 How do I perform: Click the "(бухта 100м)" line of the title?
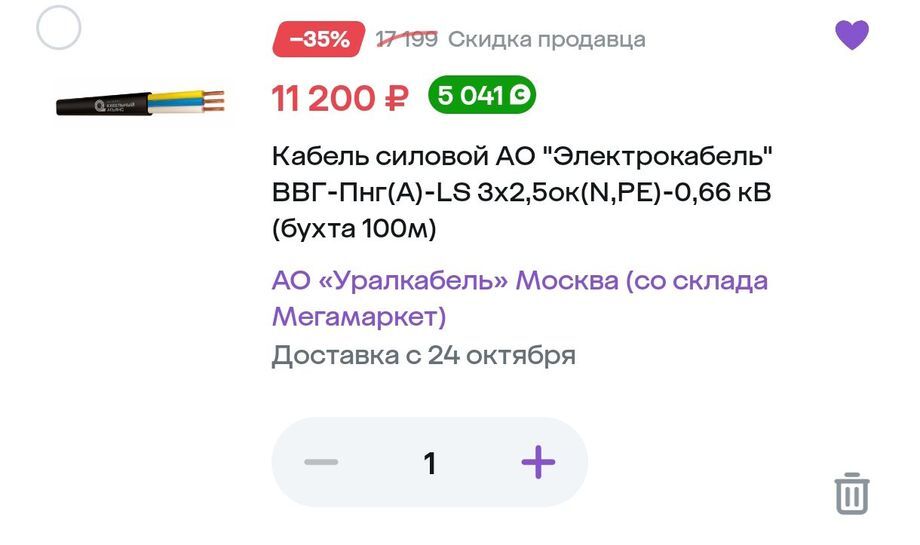pyautogui.click(x=355, y=230)
